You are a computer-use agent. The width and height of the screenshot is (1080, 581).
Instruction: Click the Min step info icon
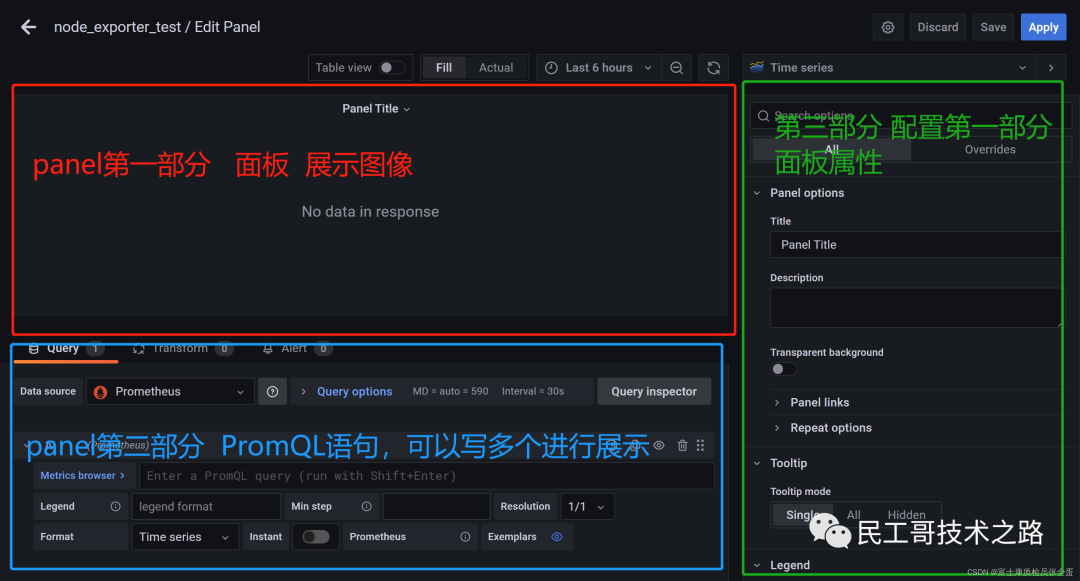366,507
